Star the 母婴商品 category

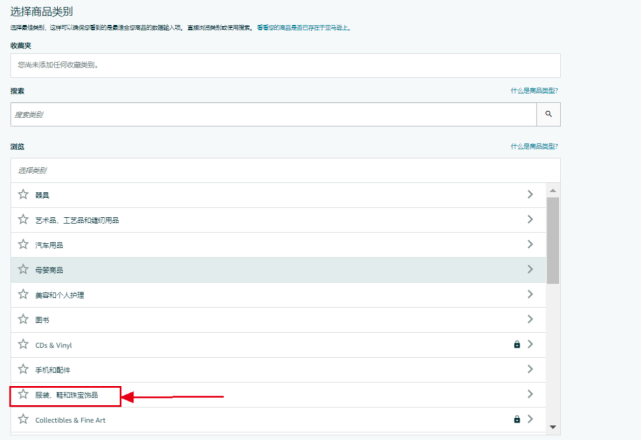click(x=23, y=269)
